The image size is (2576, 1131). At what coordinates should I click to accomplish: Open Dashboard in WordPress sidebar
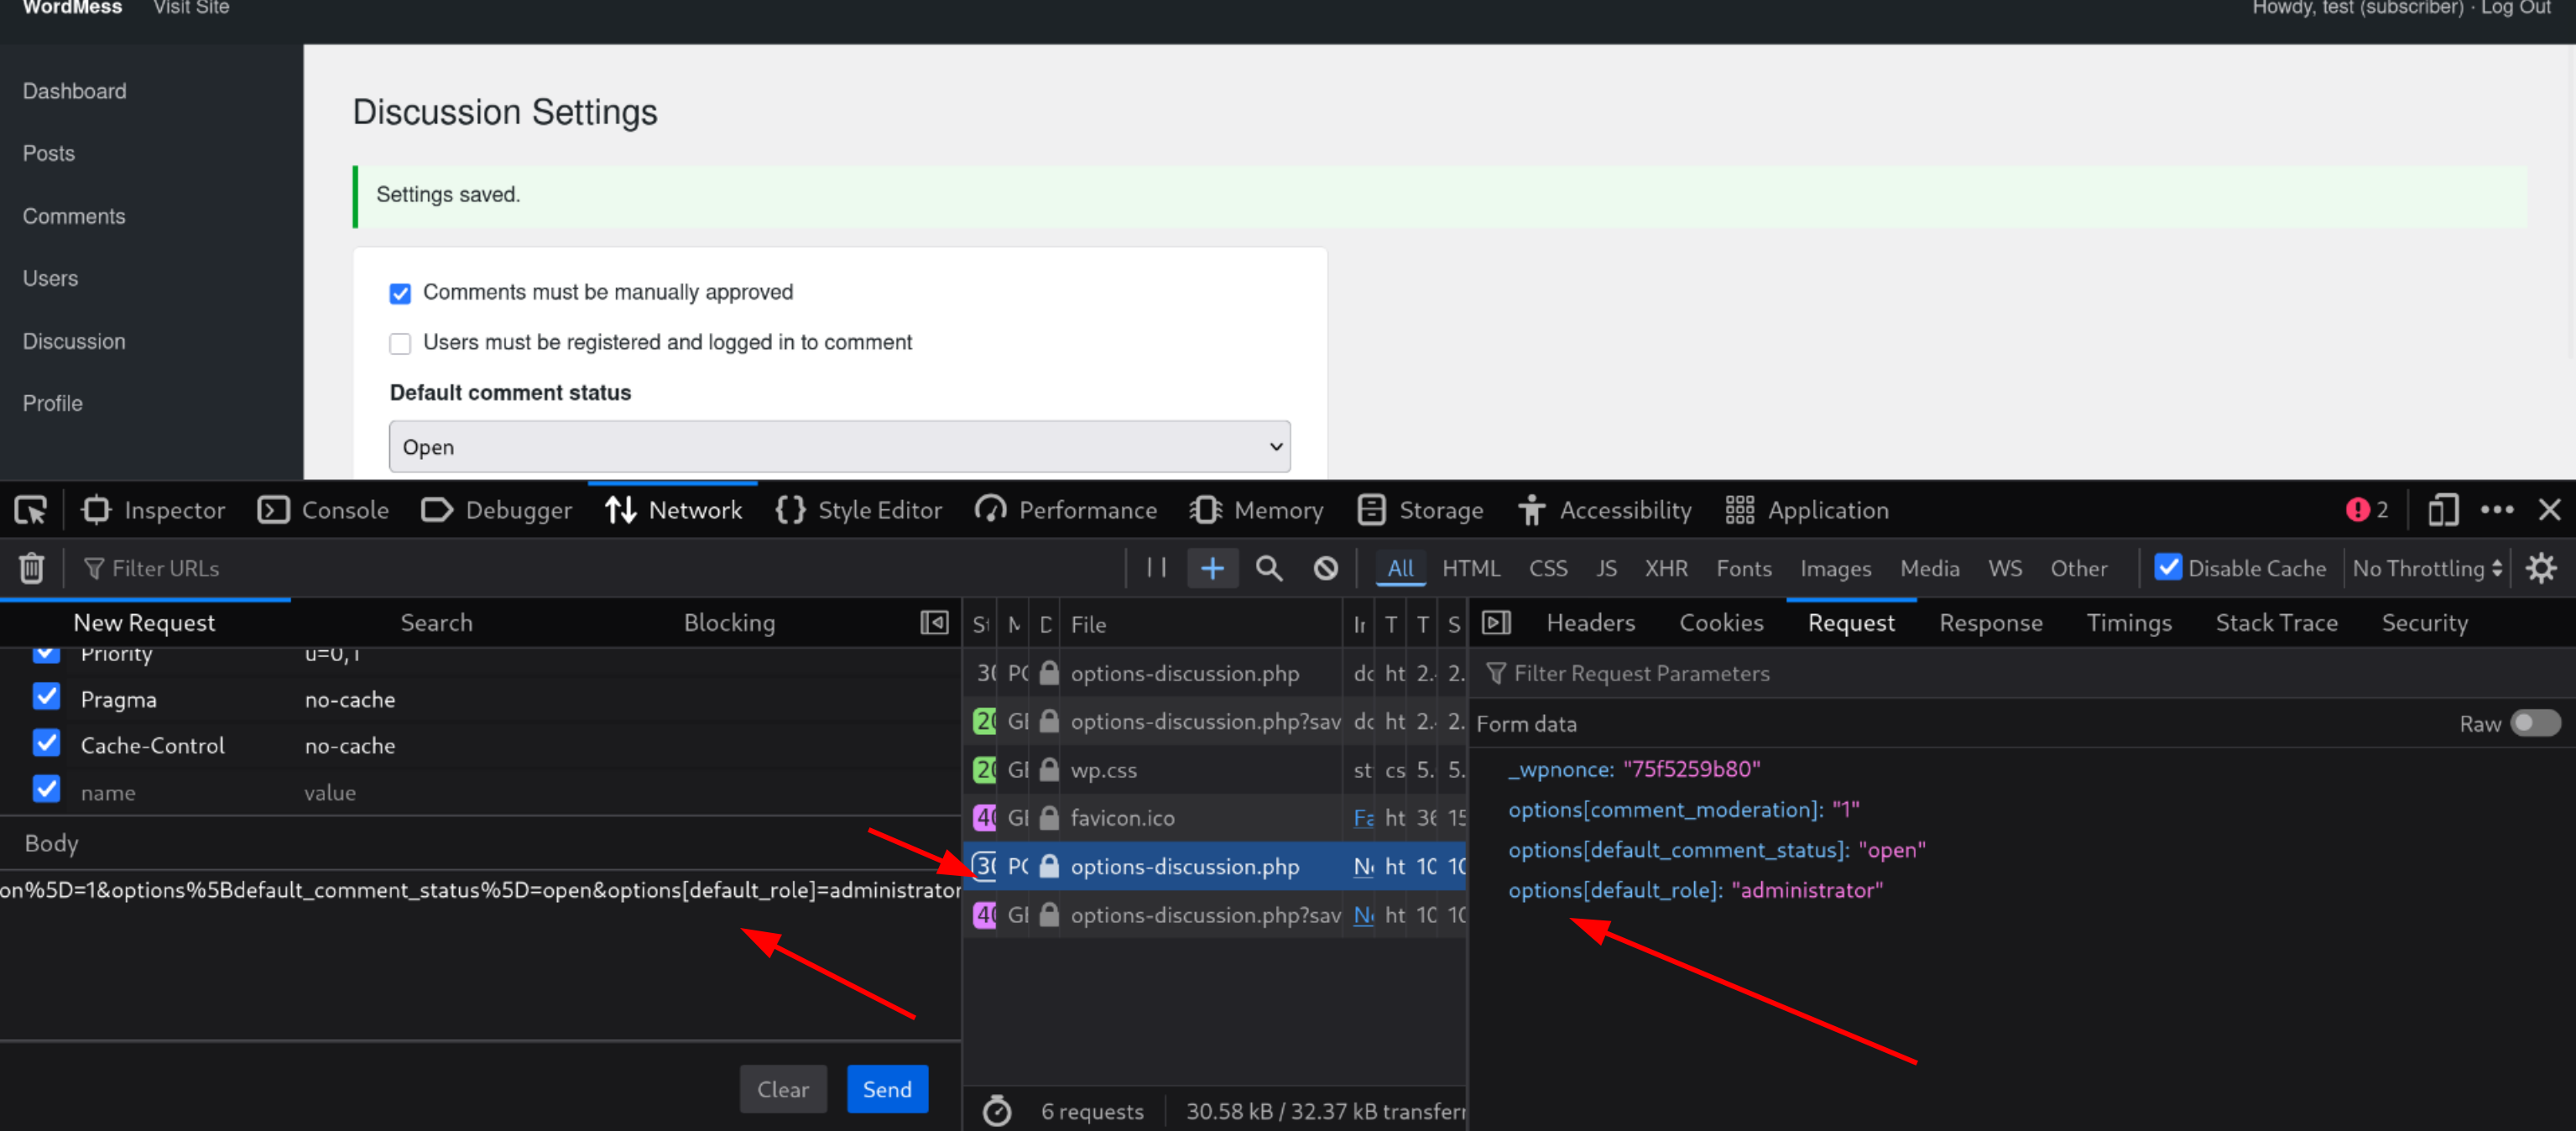pos(75,91)
